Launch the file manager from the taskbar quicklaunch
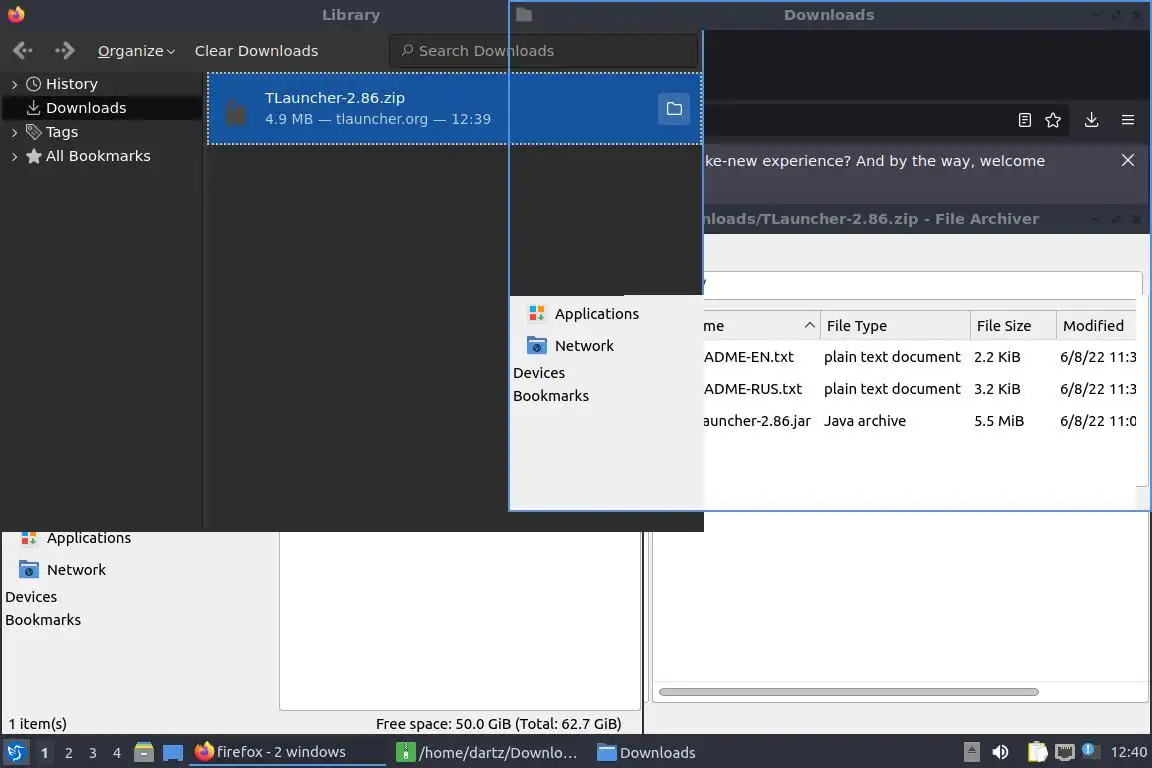 144,752
